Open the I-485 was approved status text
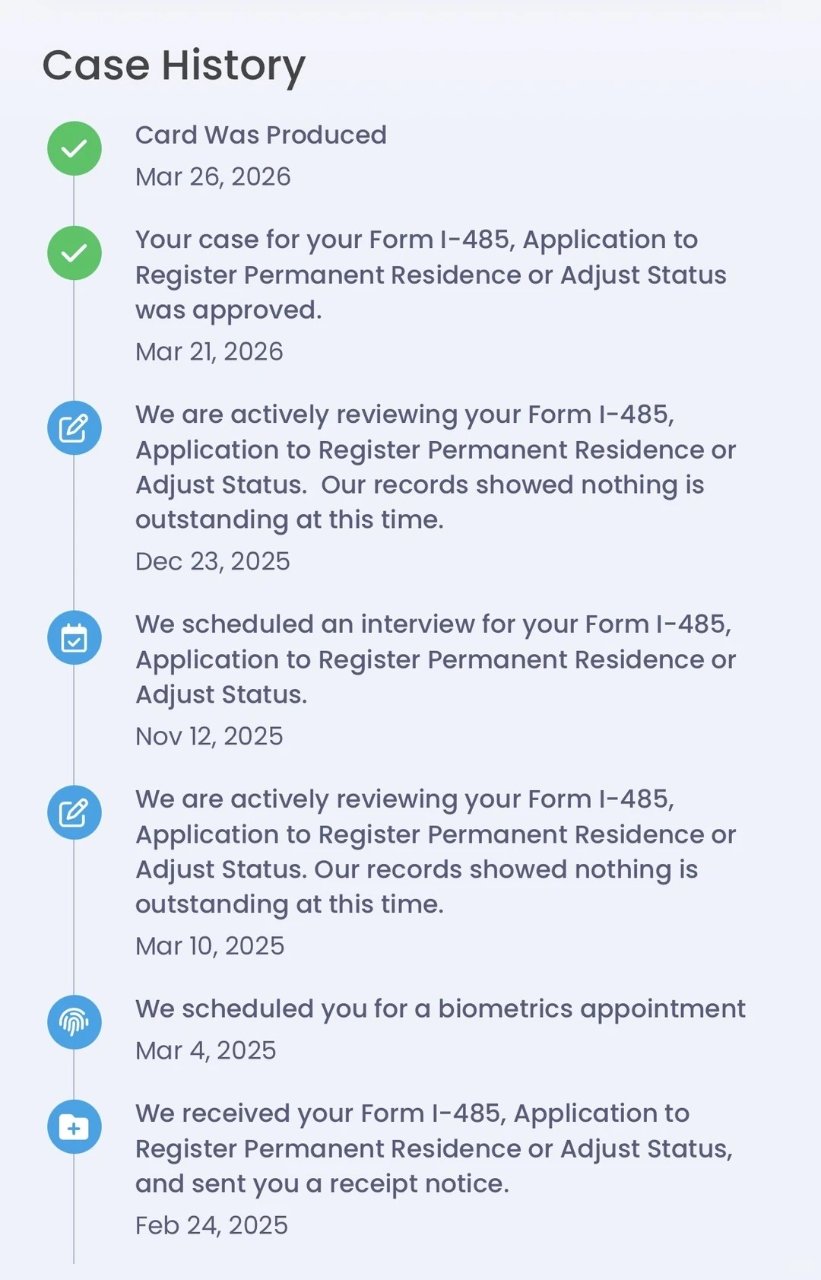 pos(431,275)
